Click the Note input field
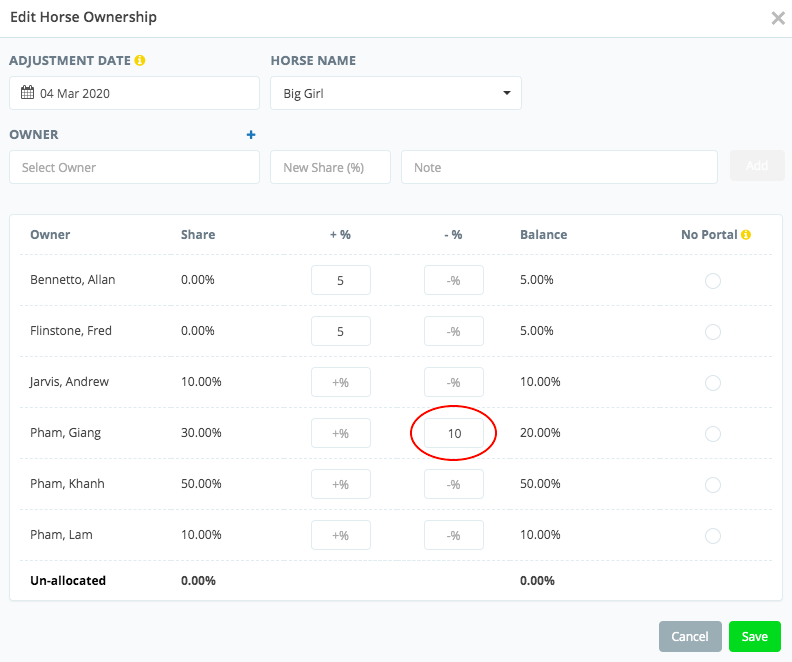 pos(559,167)
